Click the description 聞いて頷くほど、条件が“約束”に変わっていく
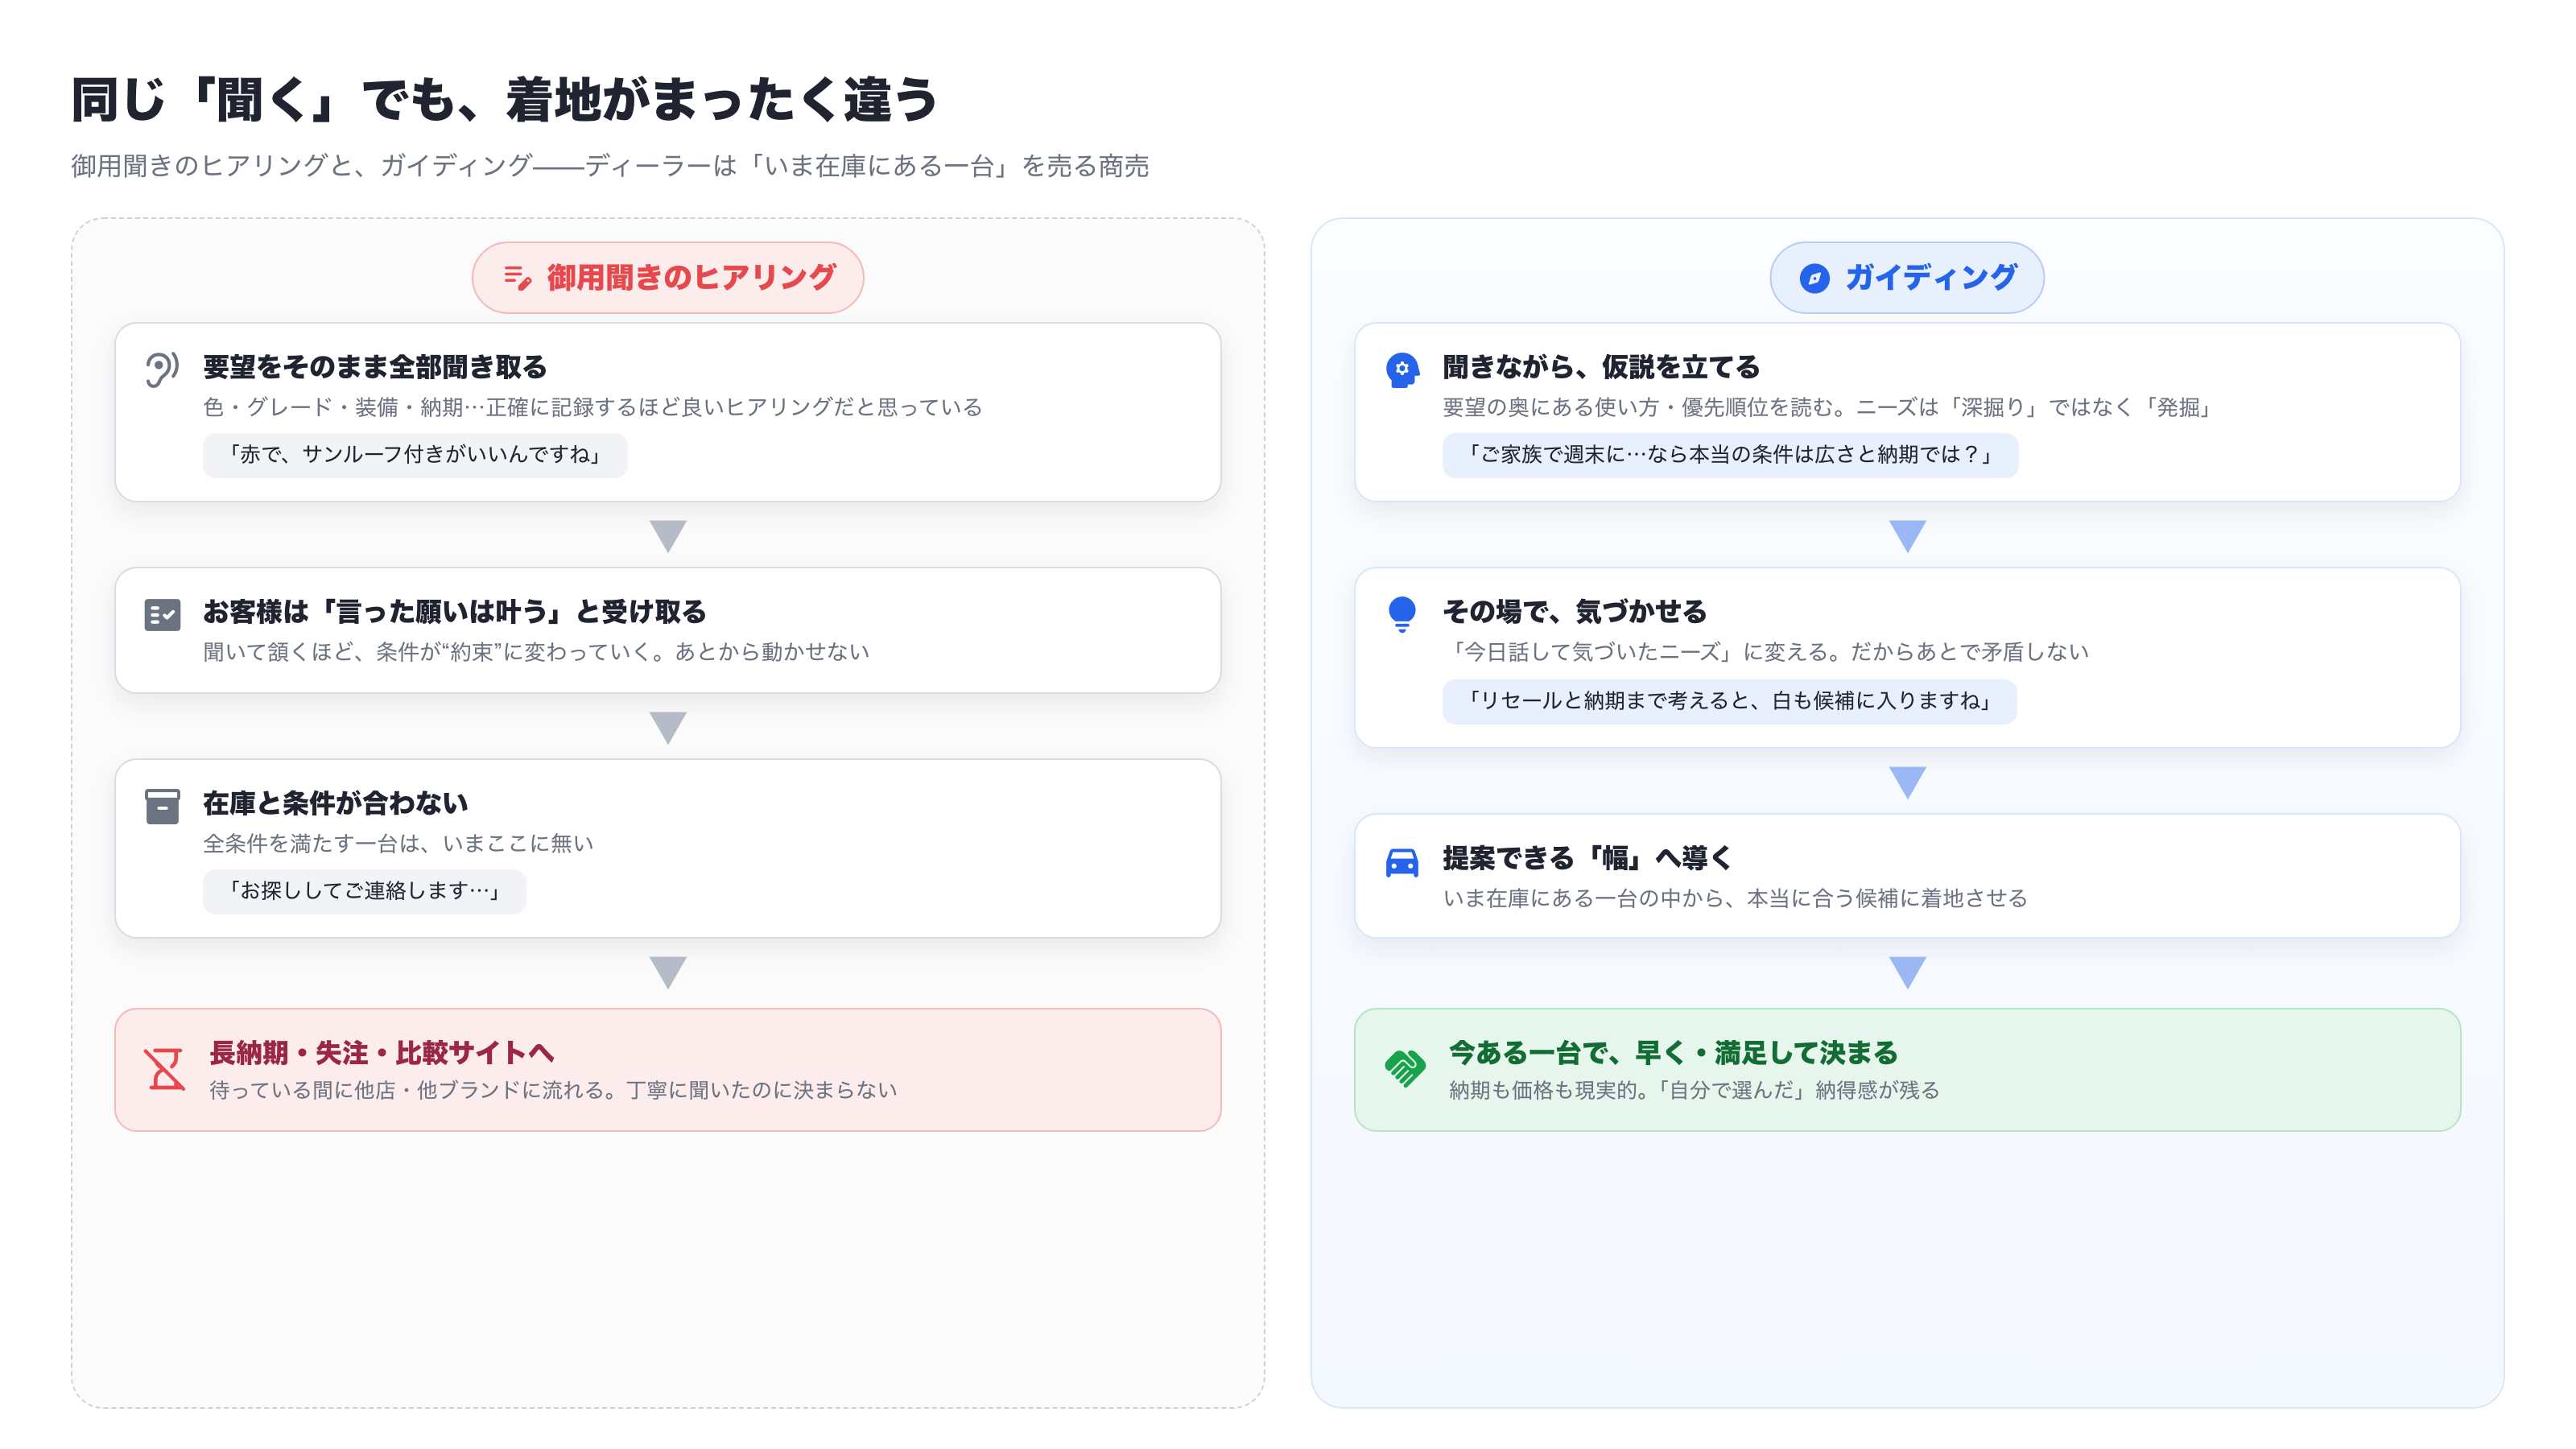2576x1449 pixels. tap(537, 652)
